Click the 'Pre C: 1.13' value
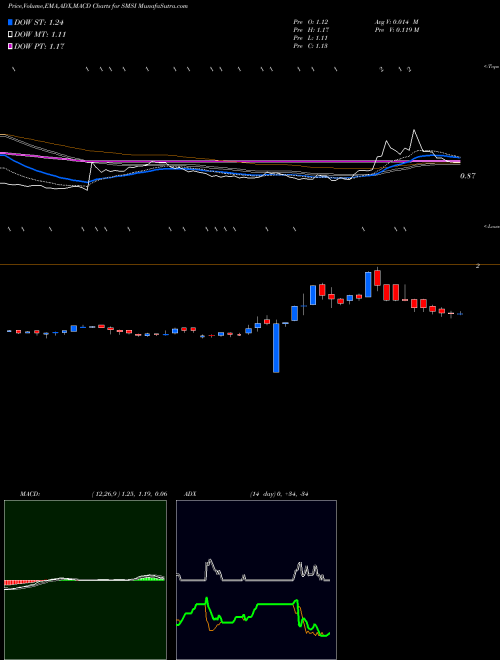 (x=311, y=46)
